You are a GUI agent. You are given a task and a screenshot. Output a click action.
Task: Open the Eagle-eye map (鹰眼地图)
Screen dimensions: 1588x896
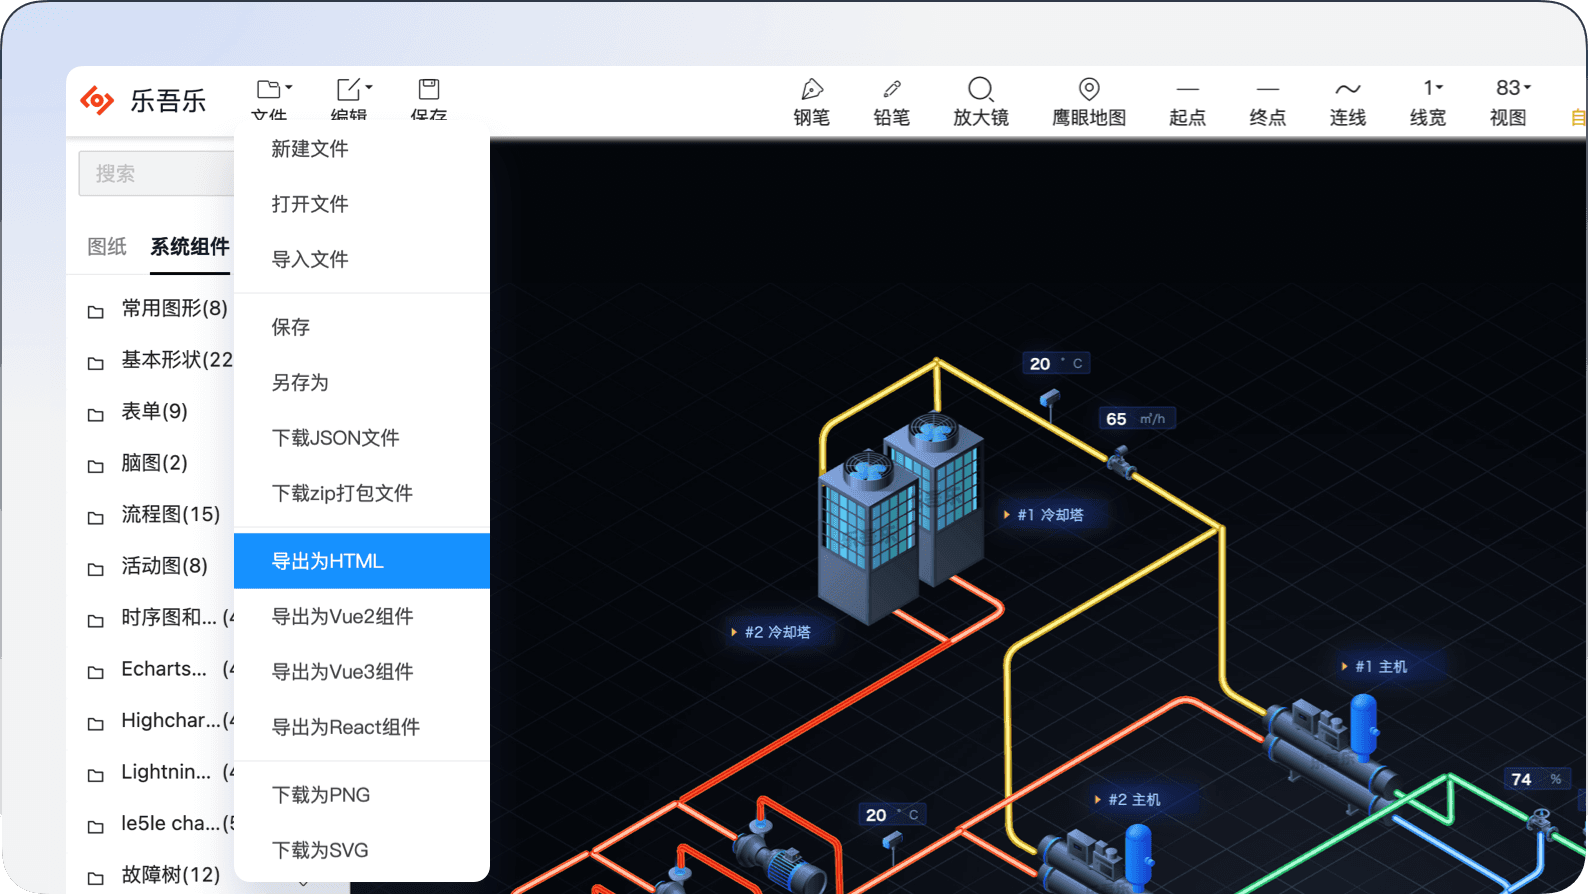coord(1089,101)
